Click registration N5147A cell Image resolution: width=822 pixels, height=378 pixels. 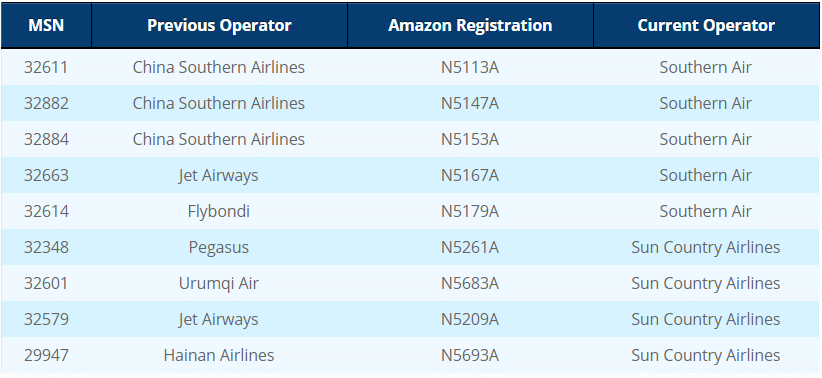(470, 103)
